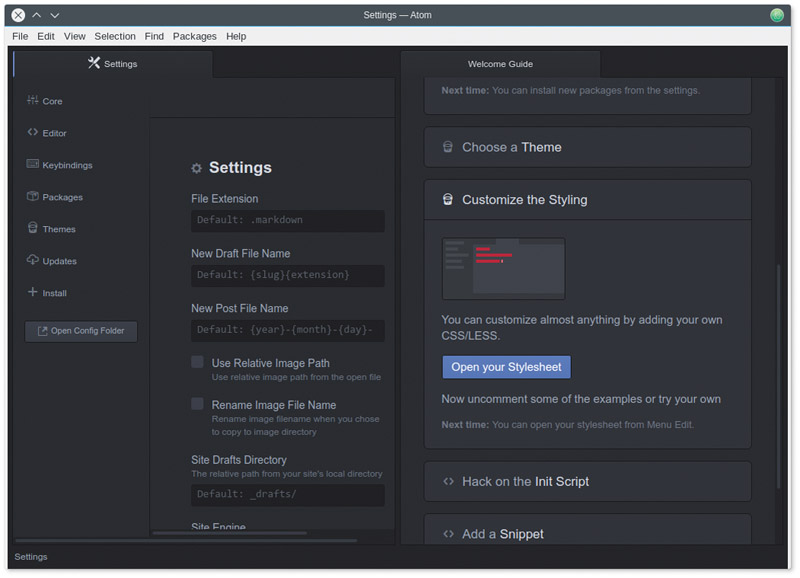Switch to the Settings tab
This screenshot has width=800, height=578.
[113, 64]
